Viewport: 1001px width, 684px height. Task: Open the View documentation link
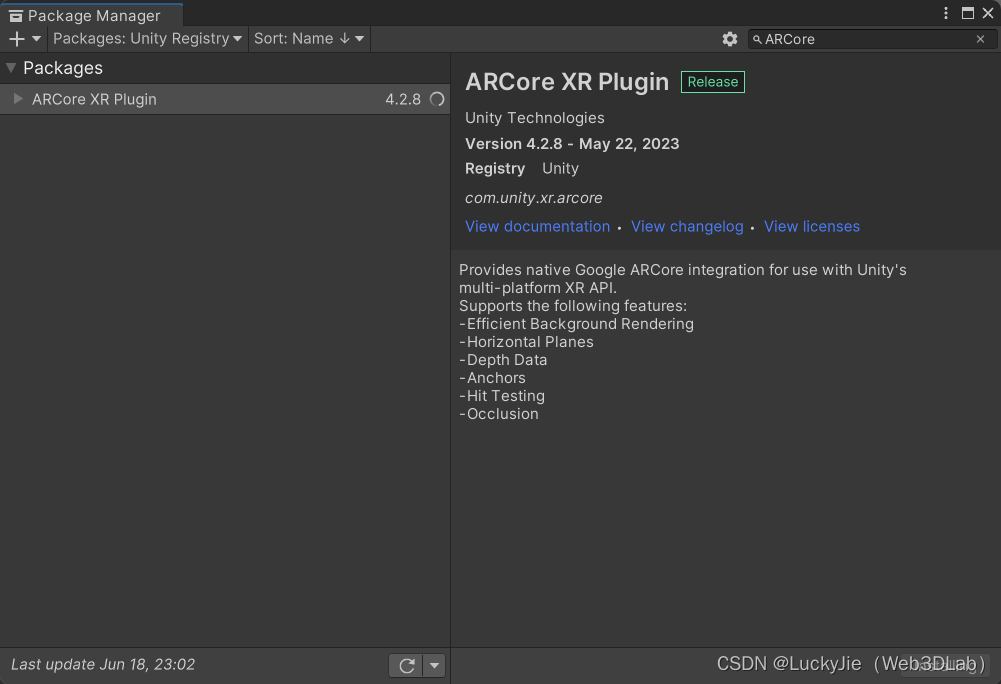click(x=538, y=226)
